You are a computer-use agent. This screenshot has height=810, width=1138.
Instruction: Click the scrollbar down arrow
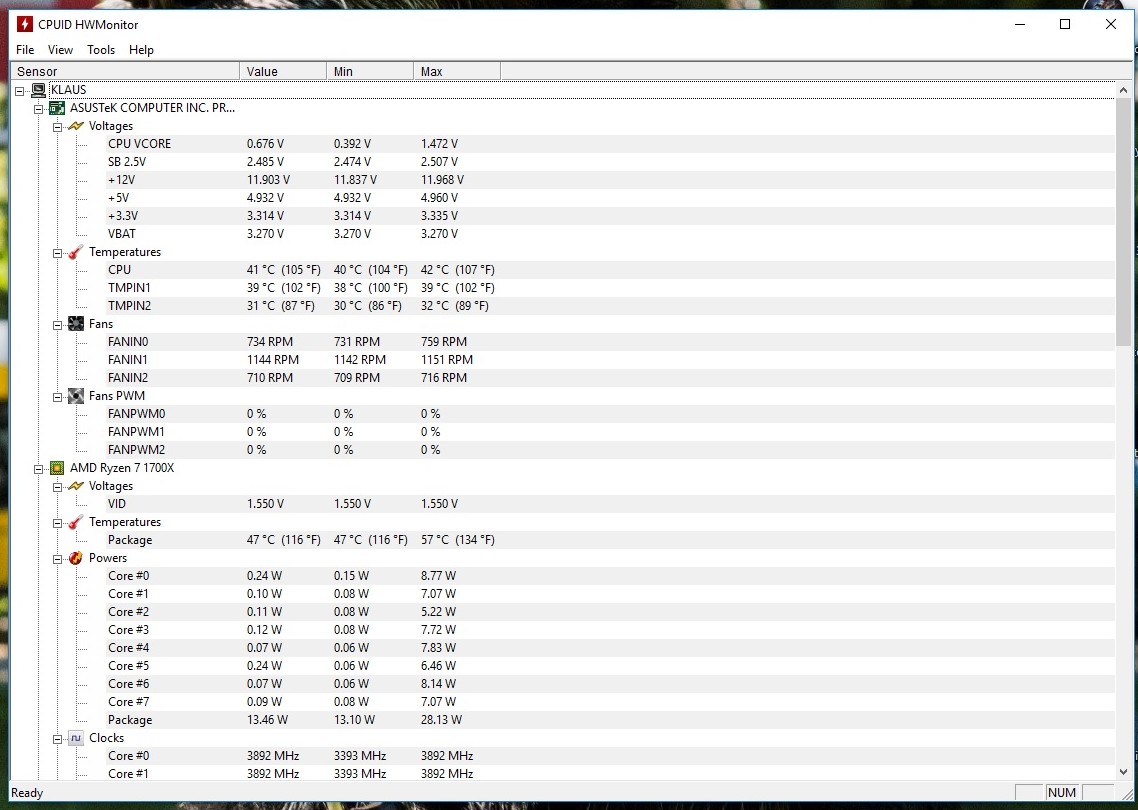pyautogui.click(x=1123, y=772)
